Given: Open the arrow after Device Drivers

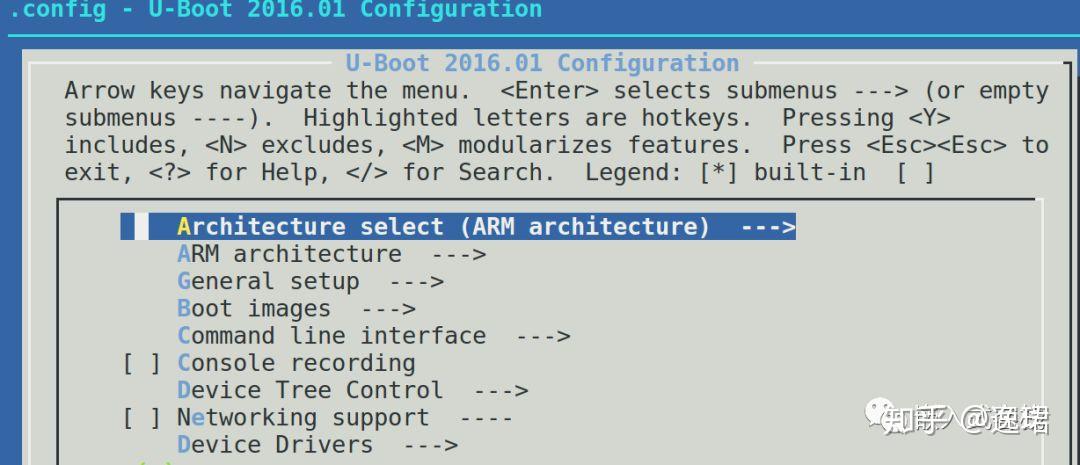Looking at the screenshot, I should [431, 445].
